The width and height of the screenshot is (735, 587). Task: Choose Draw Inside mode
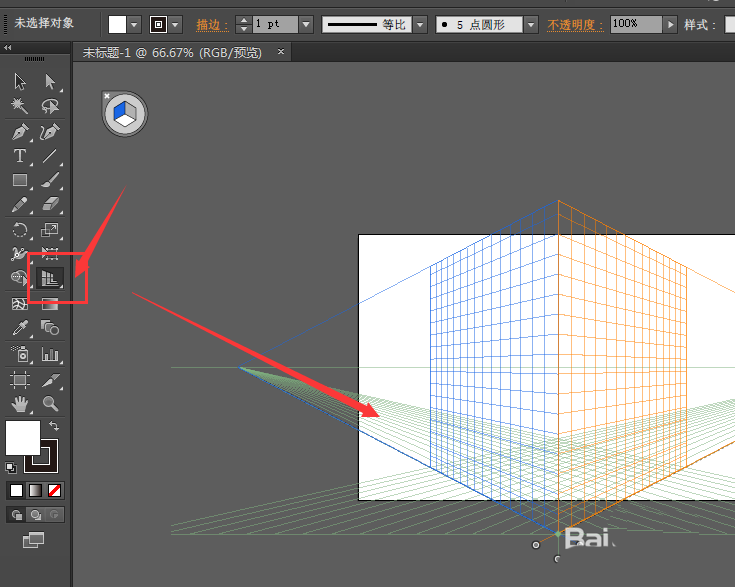coord(54,515)
